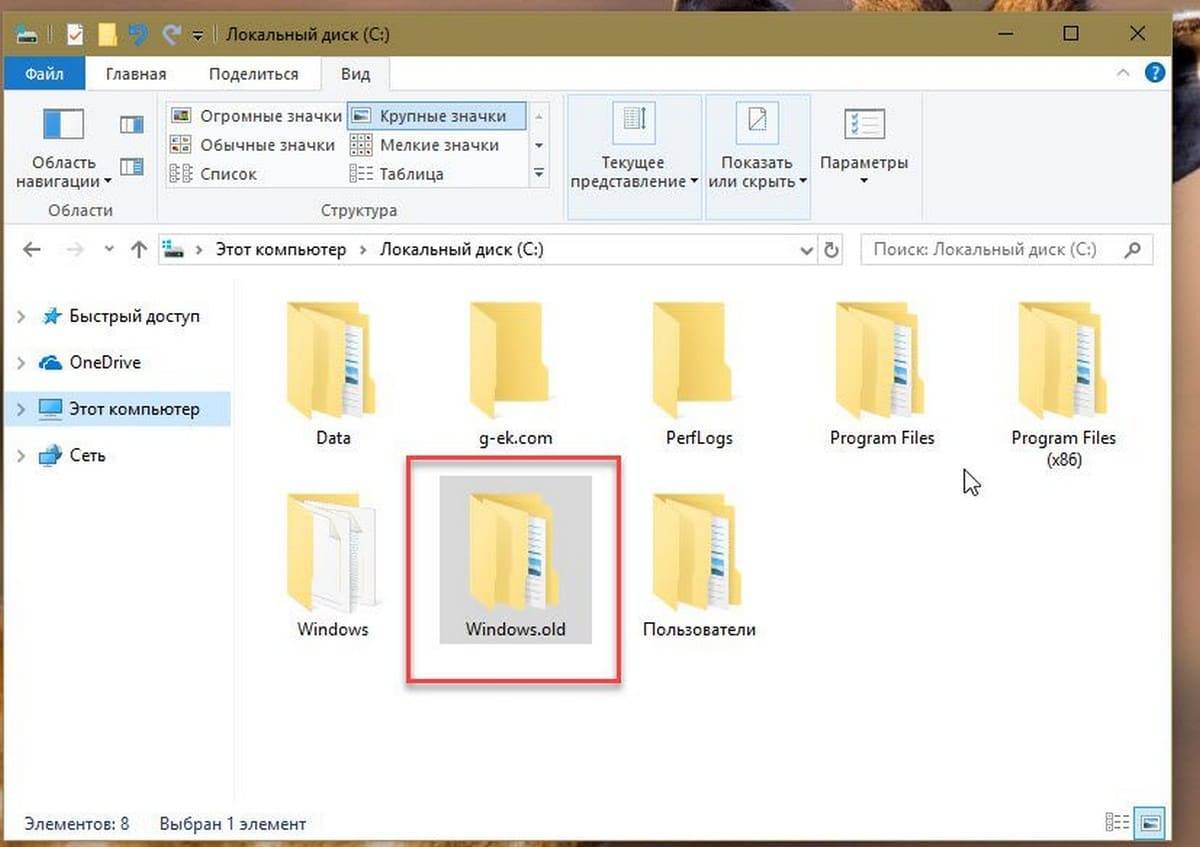Select Этот компьютер in navigation pane
This screenshot has width=1200, height=847.
point(133,409)
